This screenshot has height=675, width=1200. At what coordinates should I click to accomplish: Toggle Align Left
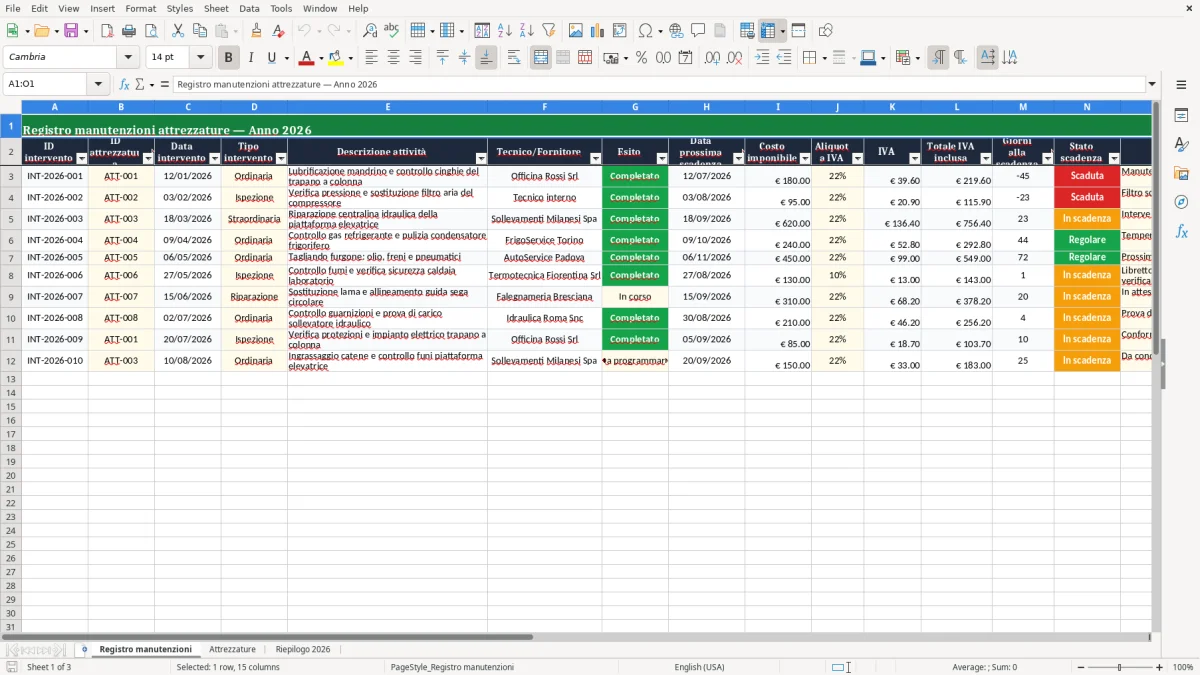[371, 57]
